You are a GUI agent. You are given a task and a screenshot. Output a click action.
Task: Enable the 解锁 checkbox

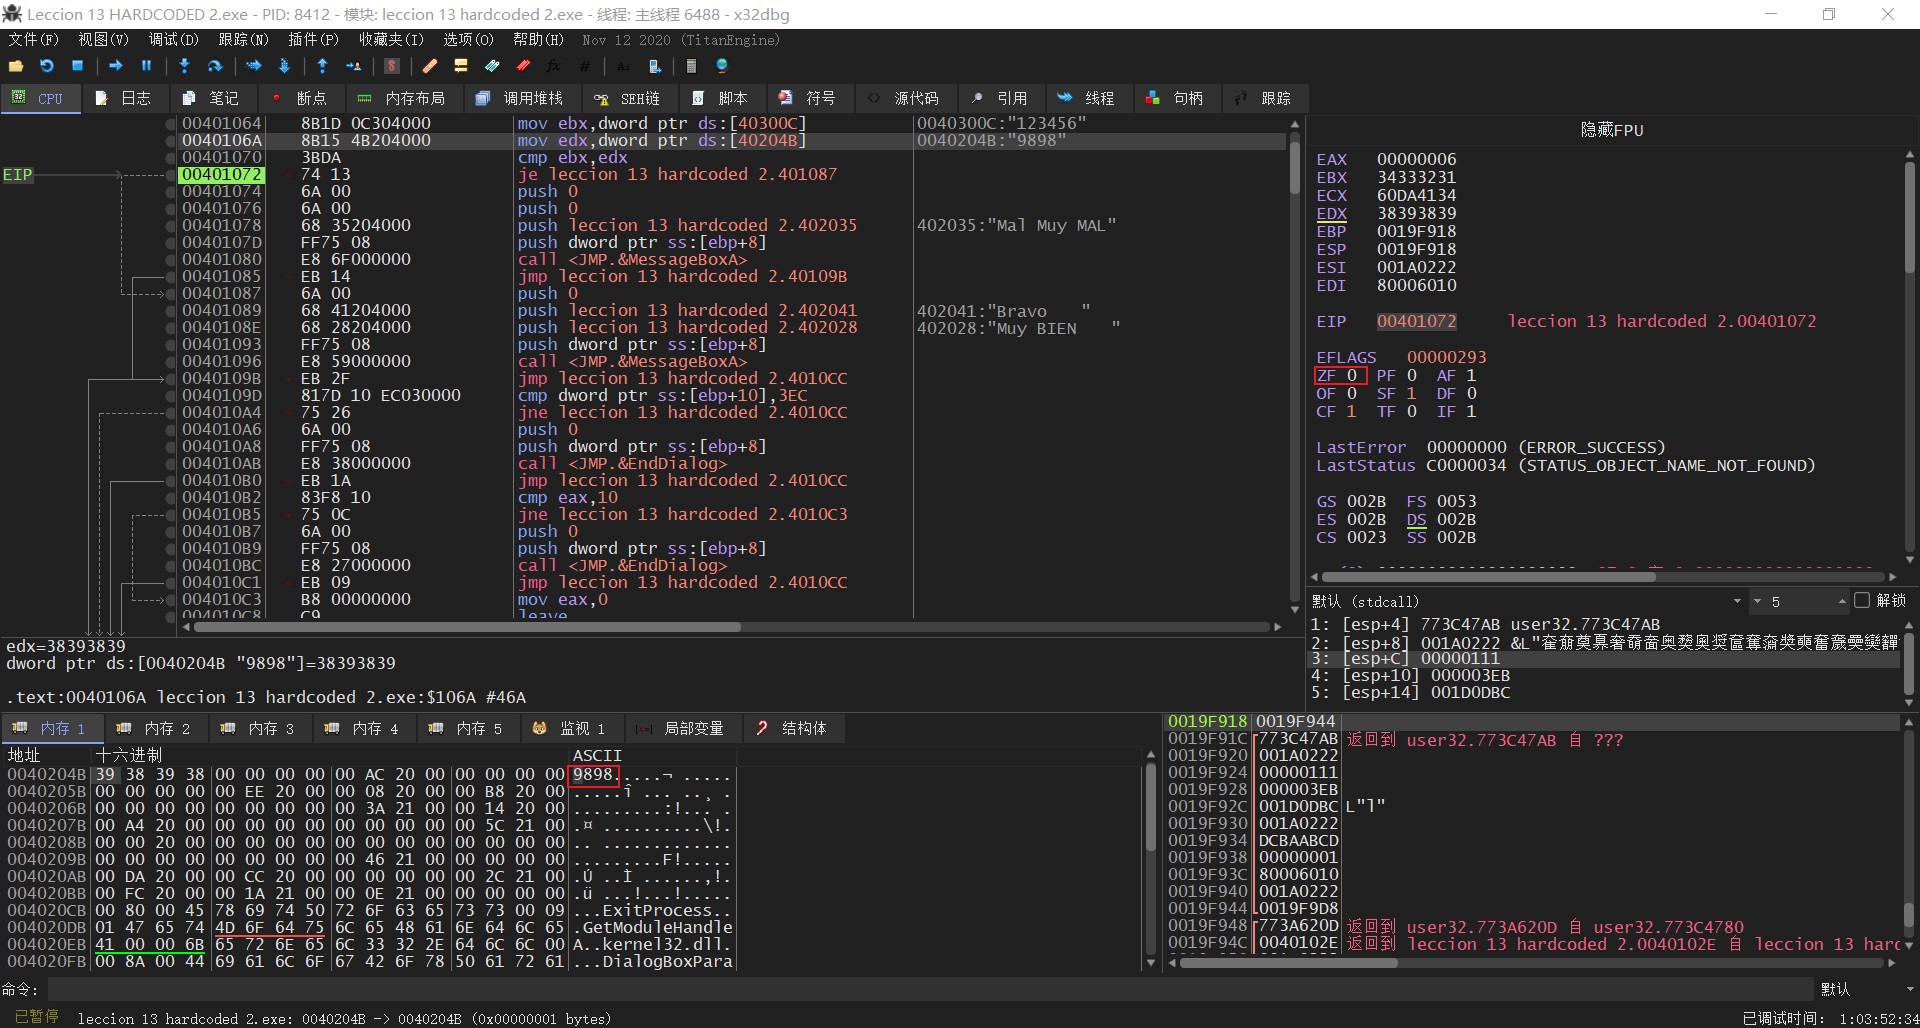(x=1861, y=601)
